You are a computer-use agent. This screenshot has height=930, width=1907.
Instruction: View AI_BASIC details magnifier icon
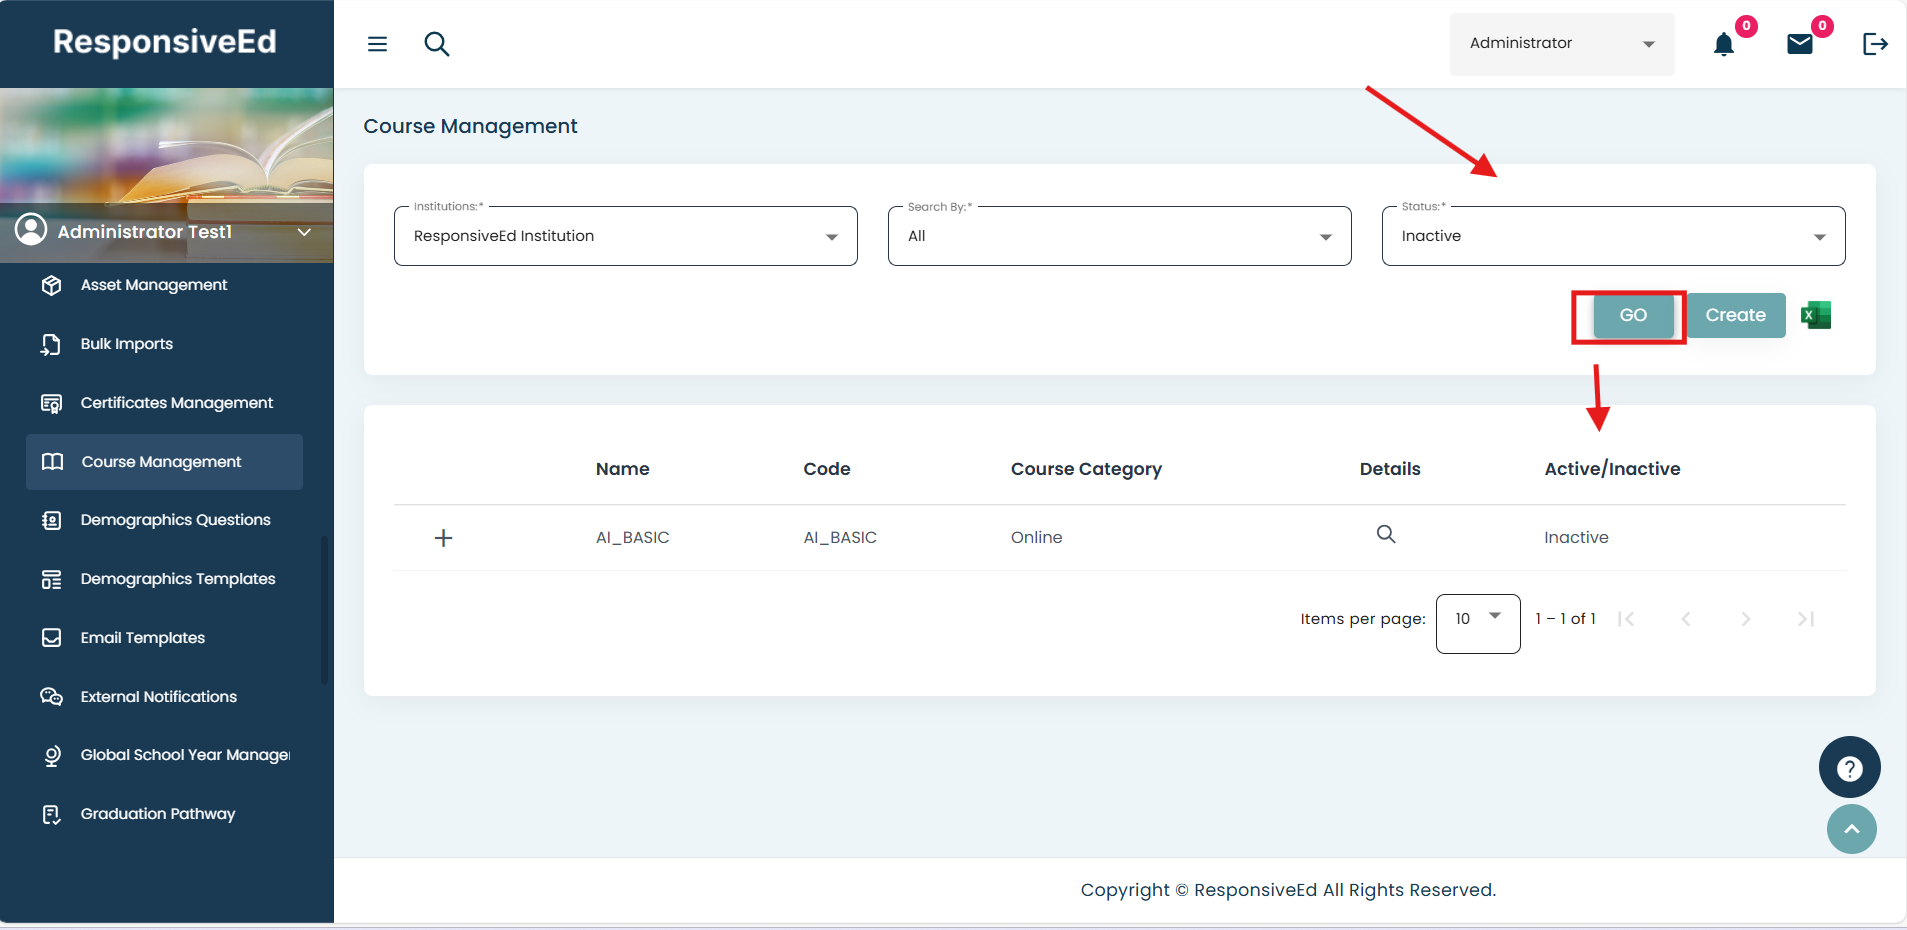(1385, 535)
